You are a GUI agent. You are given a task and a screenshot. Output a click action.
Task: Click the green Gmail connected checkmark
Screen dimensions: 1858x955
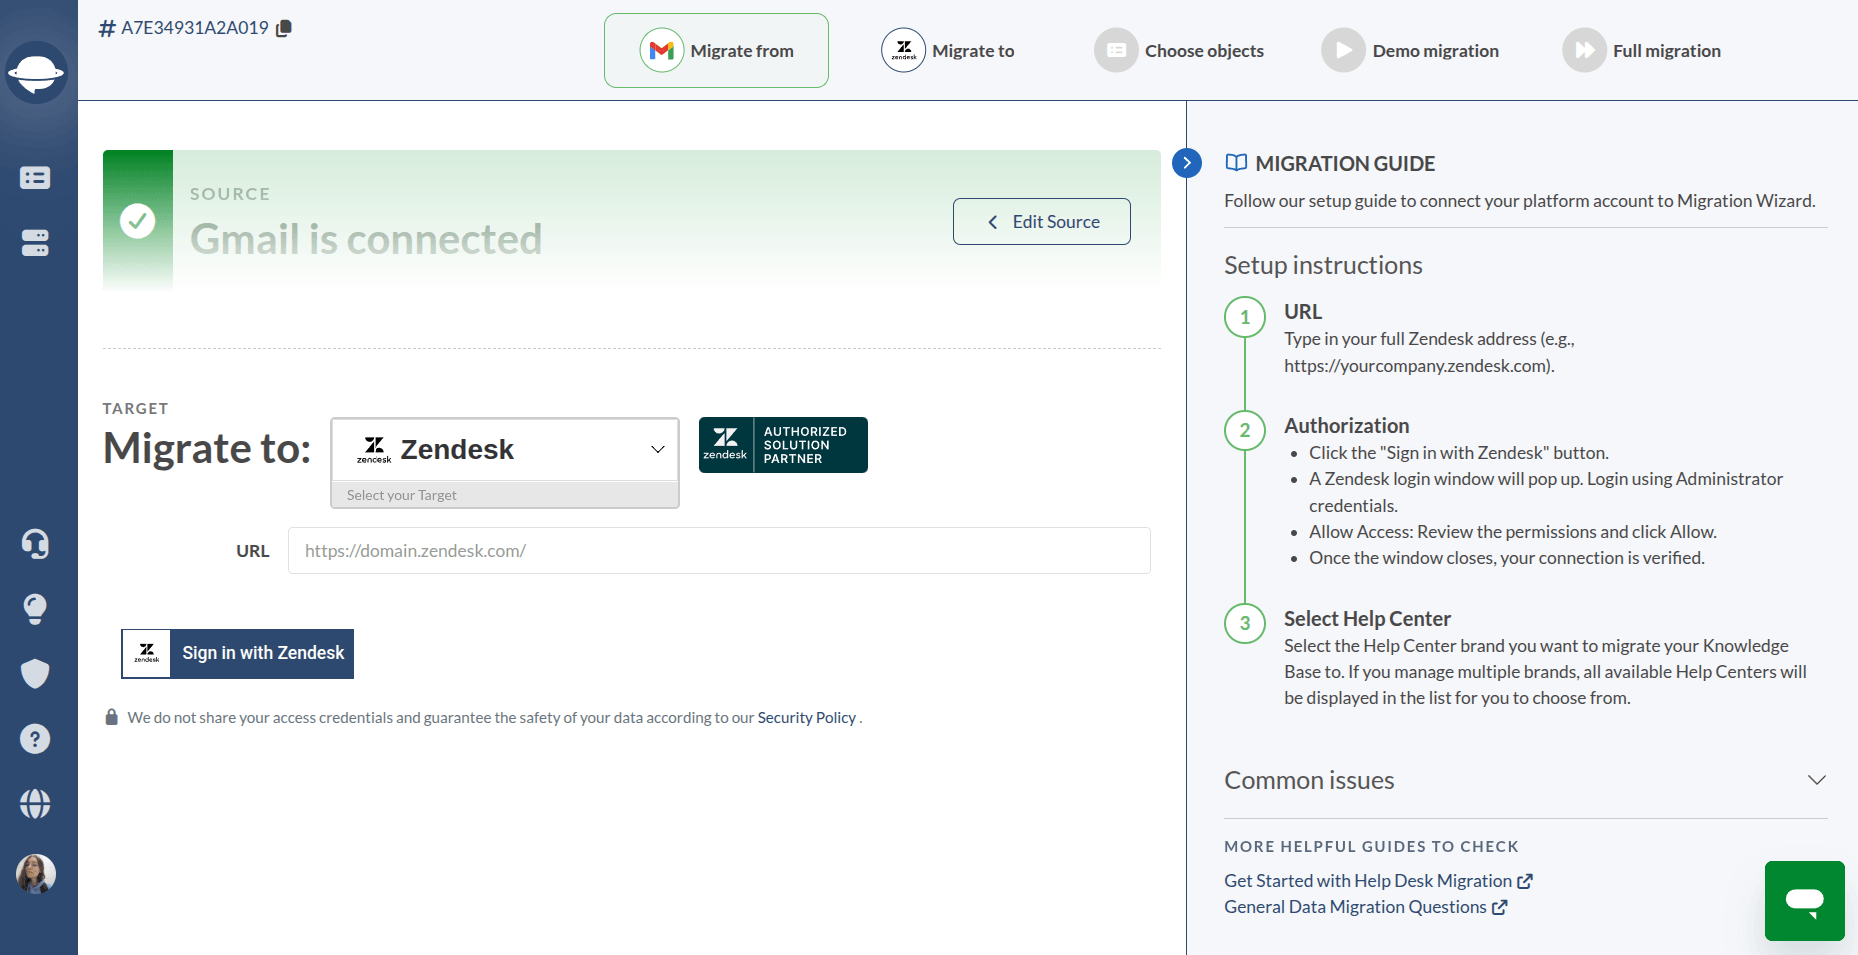click(138, 221)
